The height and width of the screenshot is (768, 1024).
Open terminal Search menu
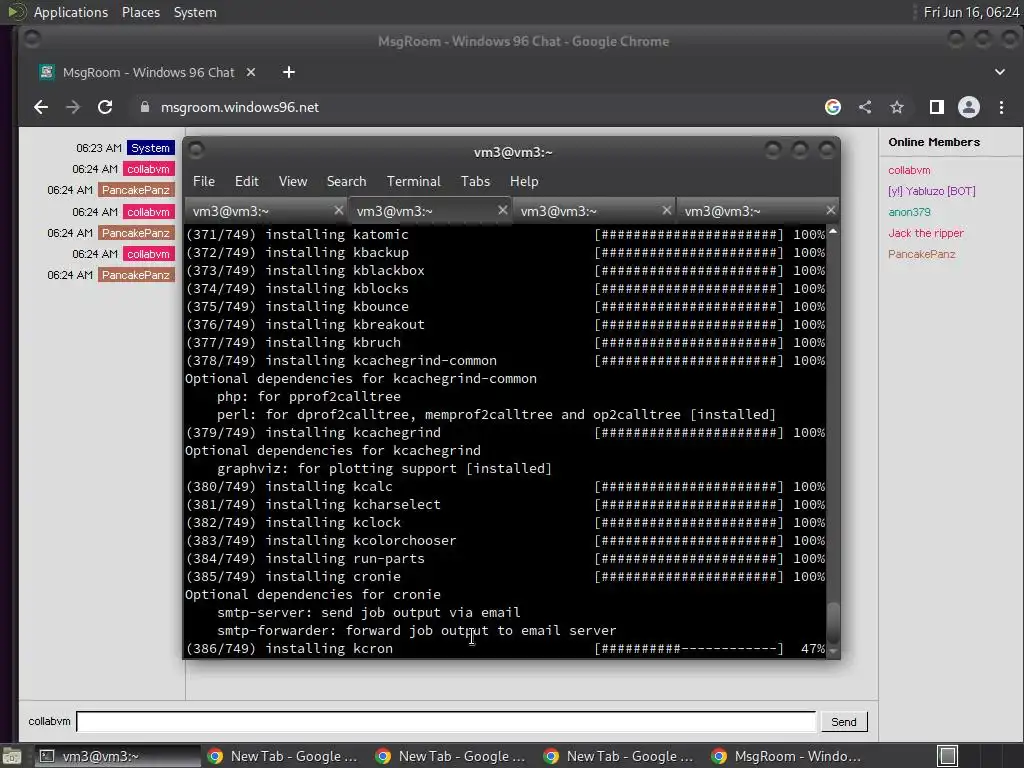tap(346, 182)
